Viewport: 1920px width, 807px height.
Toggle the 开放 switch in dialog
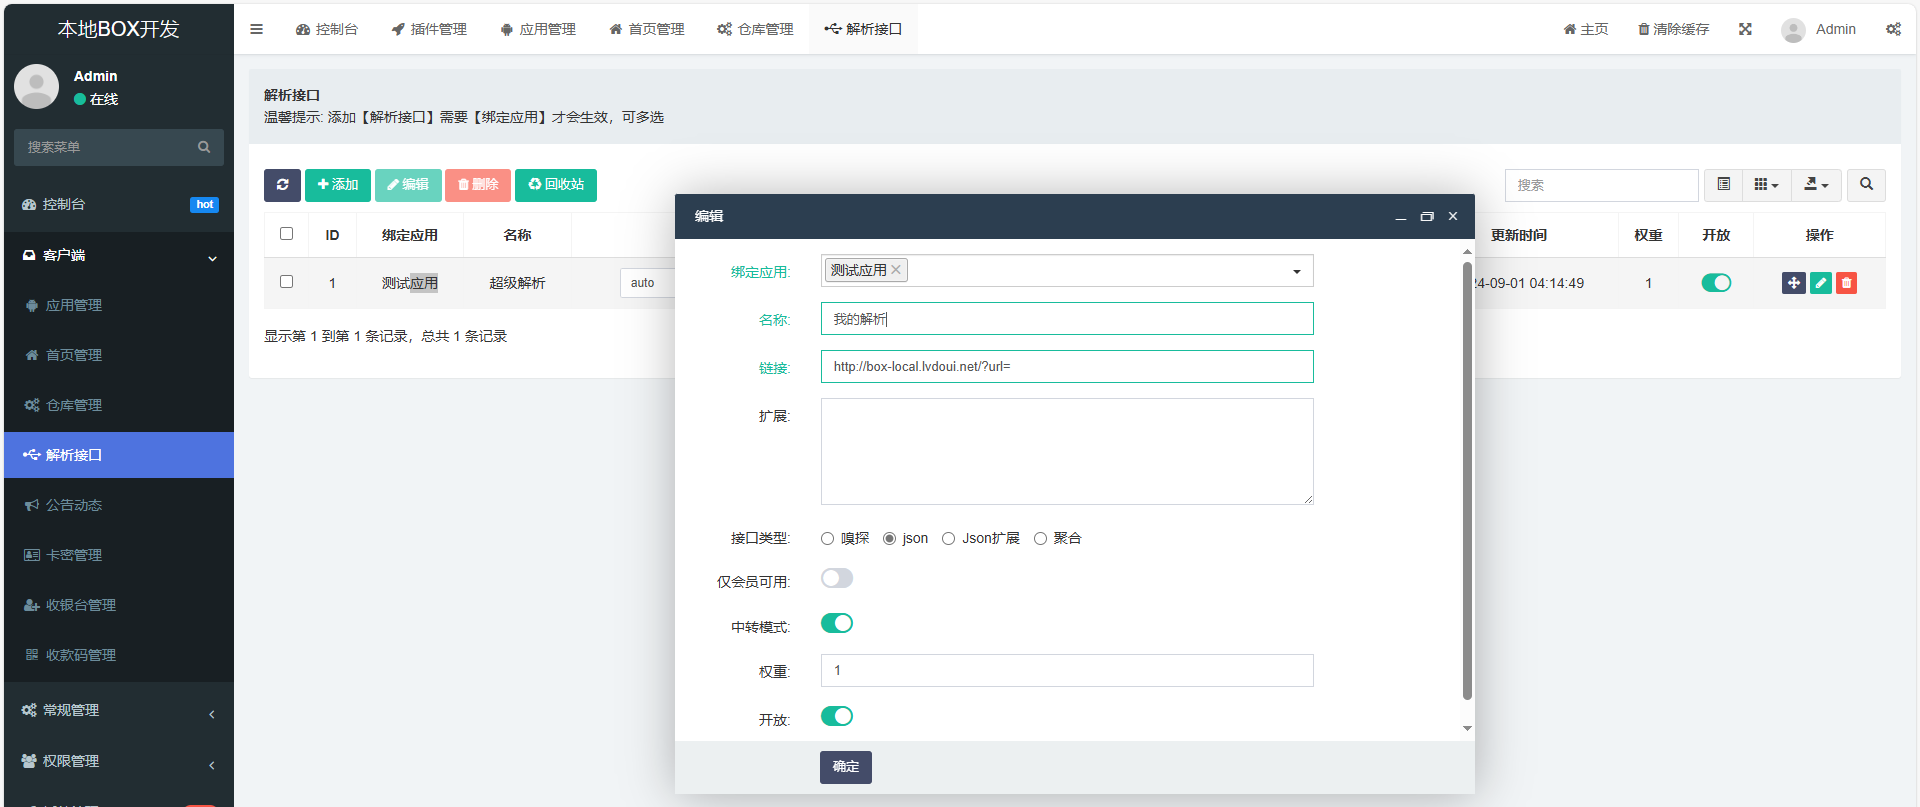pos(837,716)
